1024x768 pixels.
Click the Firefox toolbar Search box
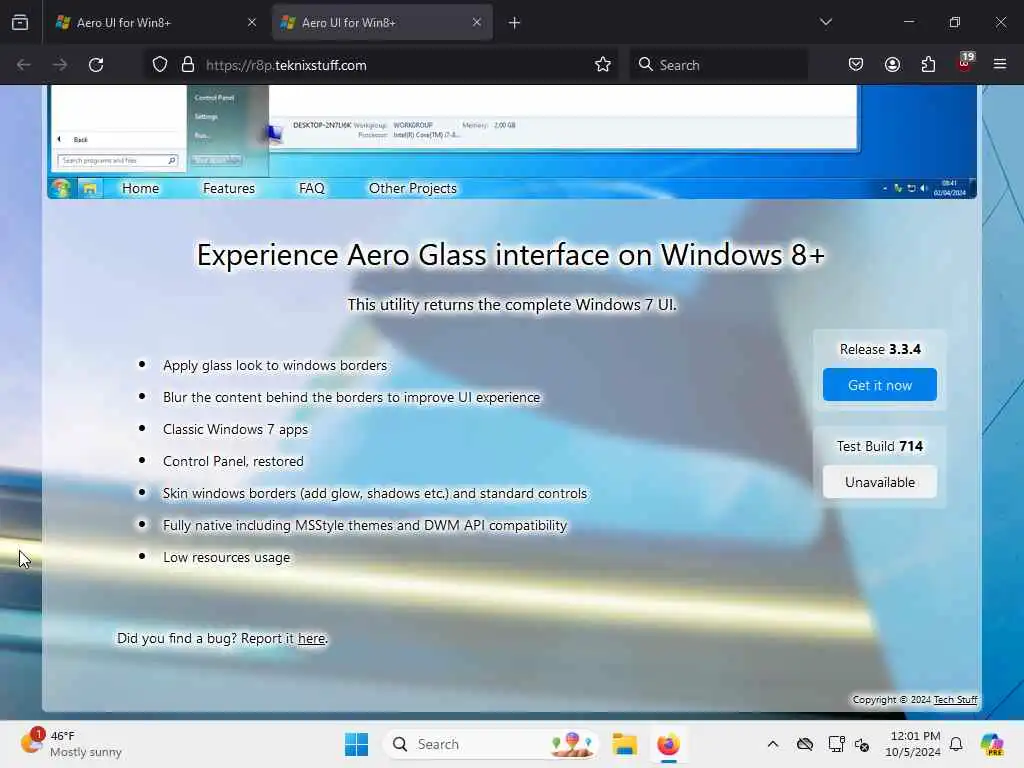coord(718,65)
